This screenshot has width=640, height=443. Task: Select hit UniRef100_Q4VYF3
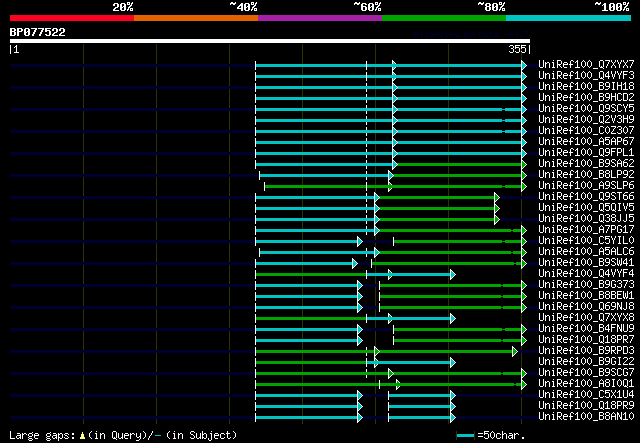pyautogui.click(x=586, y=76)
